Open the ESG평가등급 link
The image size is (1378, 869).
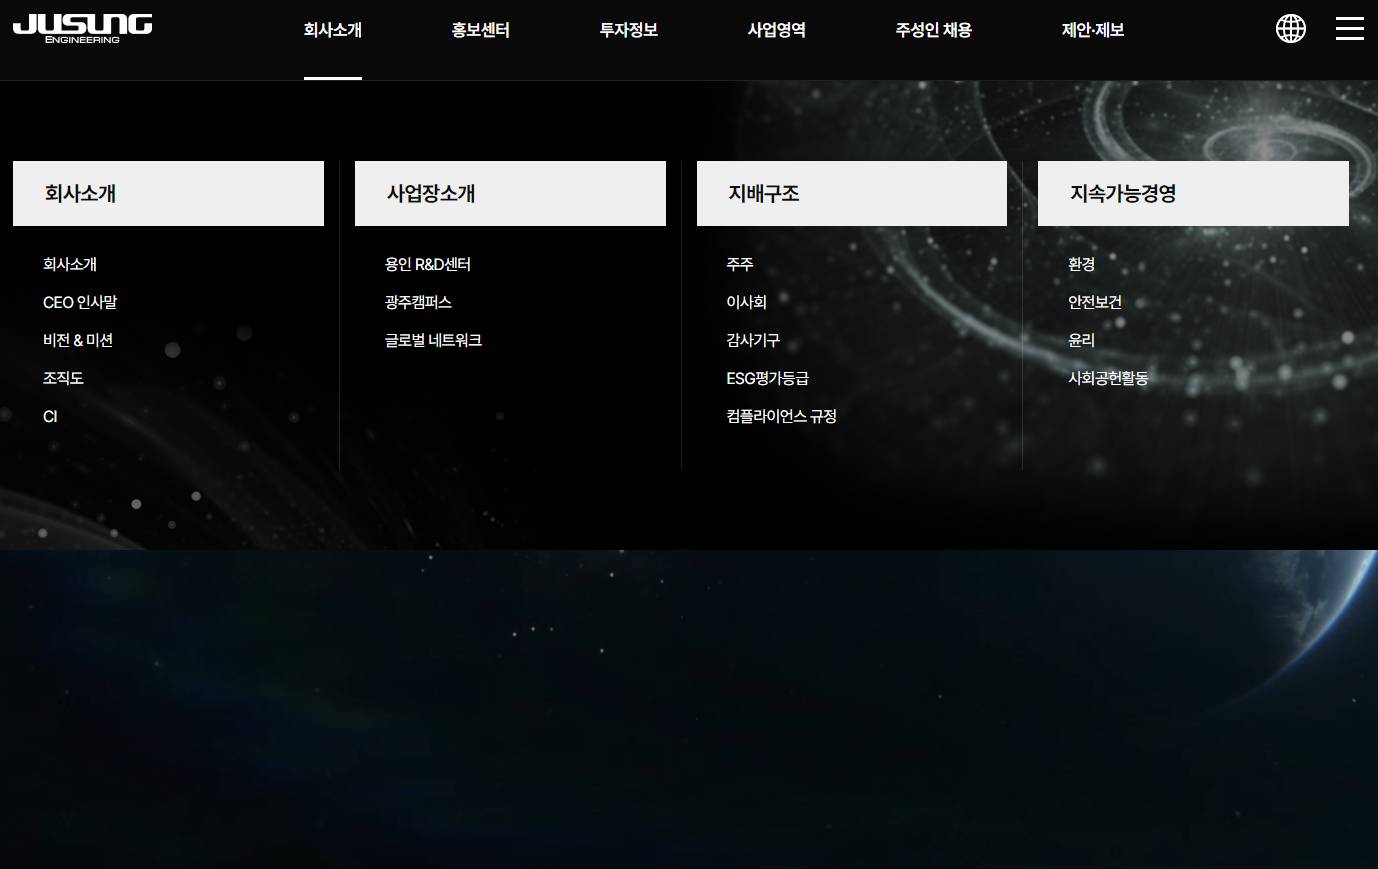click(x=768, y=378)
